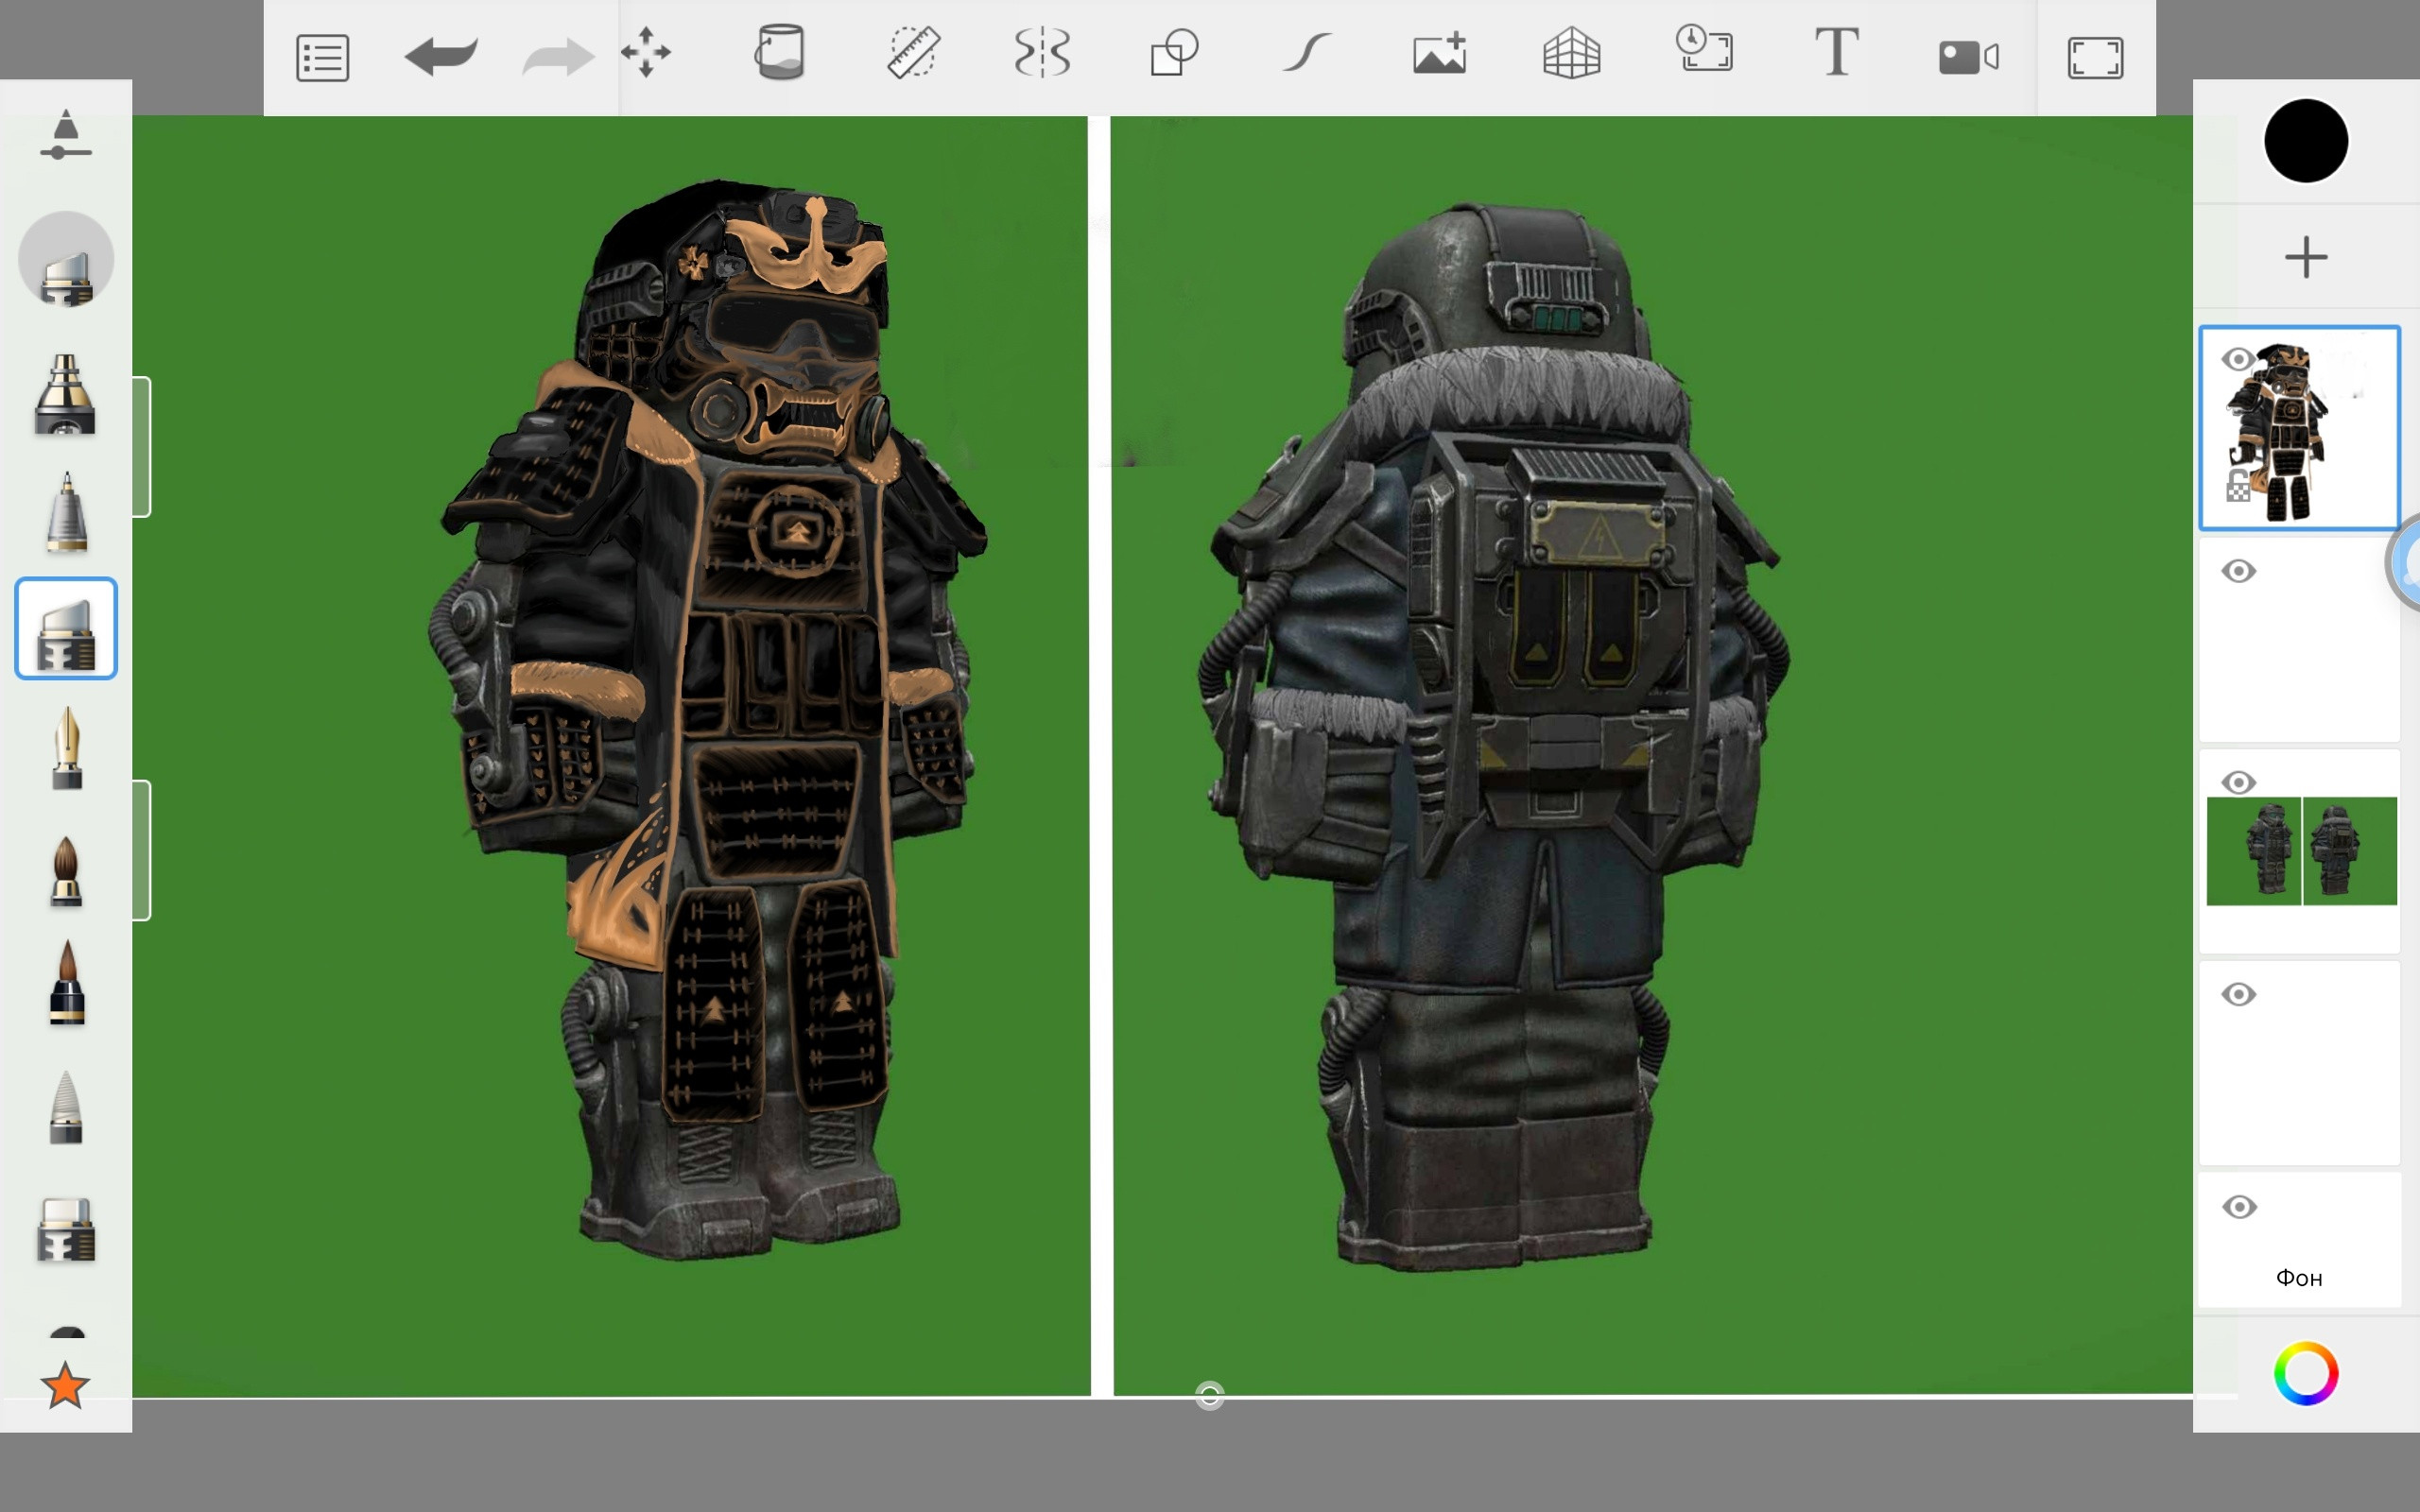The image size is (2420, 1512).
Task: Select the bottom chisel marker brush
Action: coord(66,1230)
